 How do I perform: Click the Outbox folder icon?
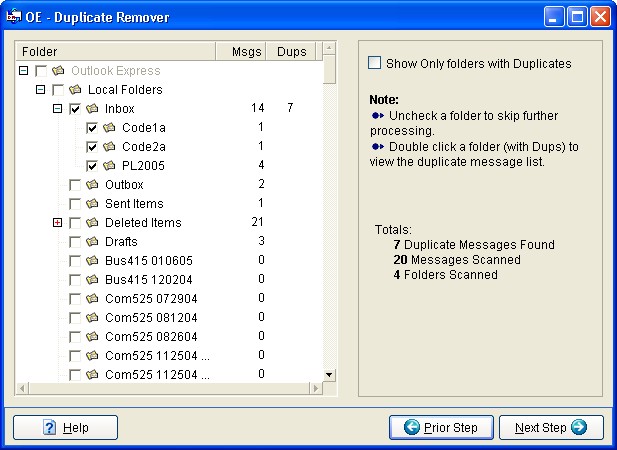point(92,184)
